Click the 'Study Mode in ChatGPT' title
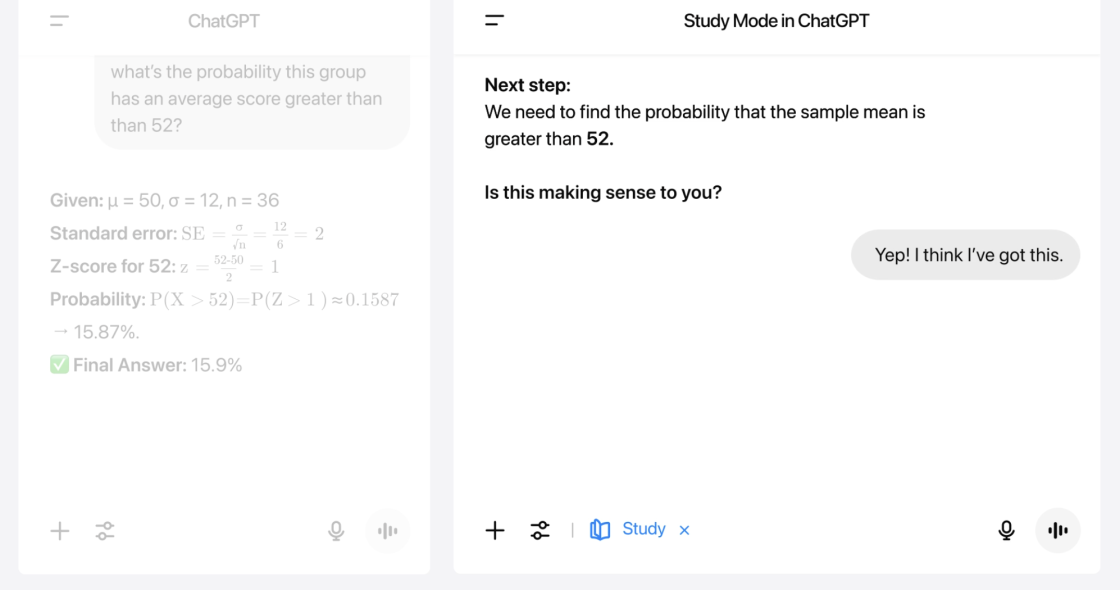The height and width of the screenshot is (590, 1120). point(776,21)
